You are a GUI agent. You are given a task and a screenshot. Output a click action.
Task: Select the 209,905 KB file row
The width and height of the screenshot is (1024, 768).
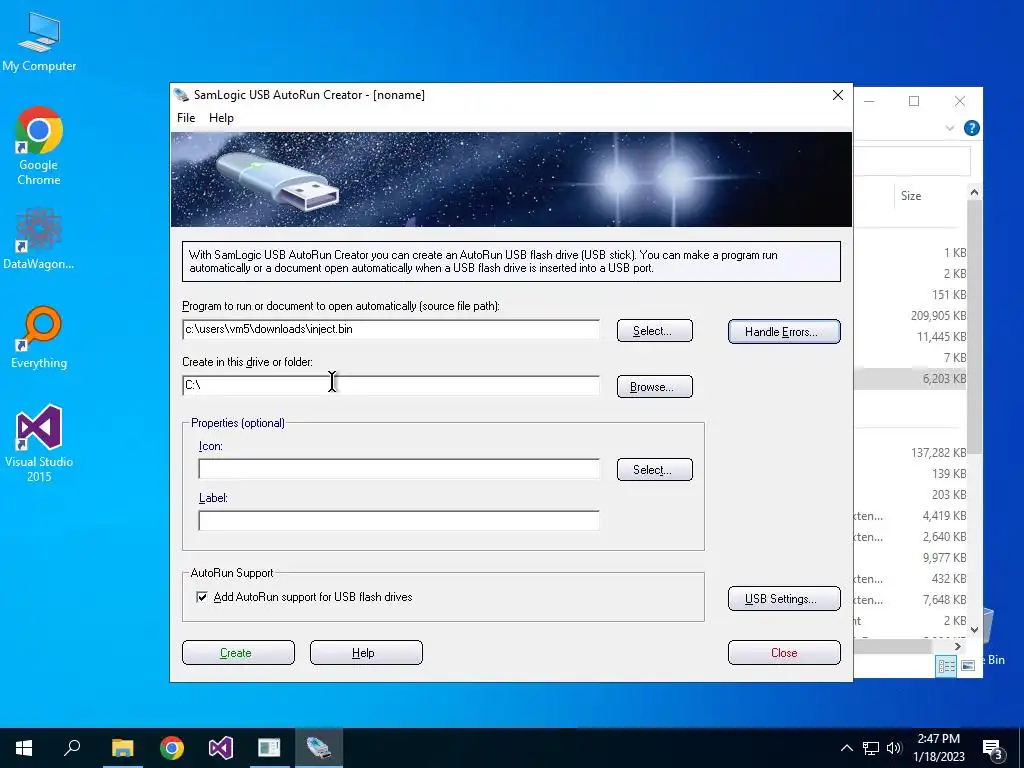(x=910, y=315)
